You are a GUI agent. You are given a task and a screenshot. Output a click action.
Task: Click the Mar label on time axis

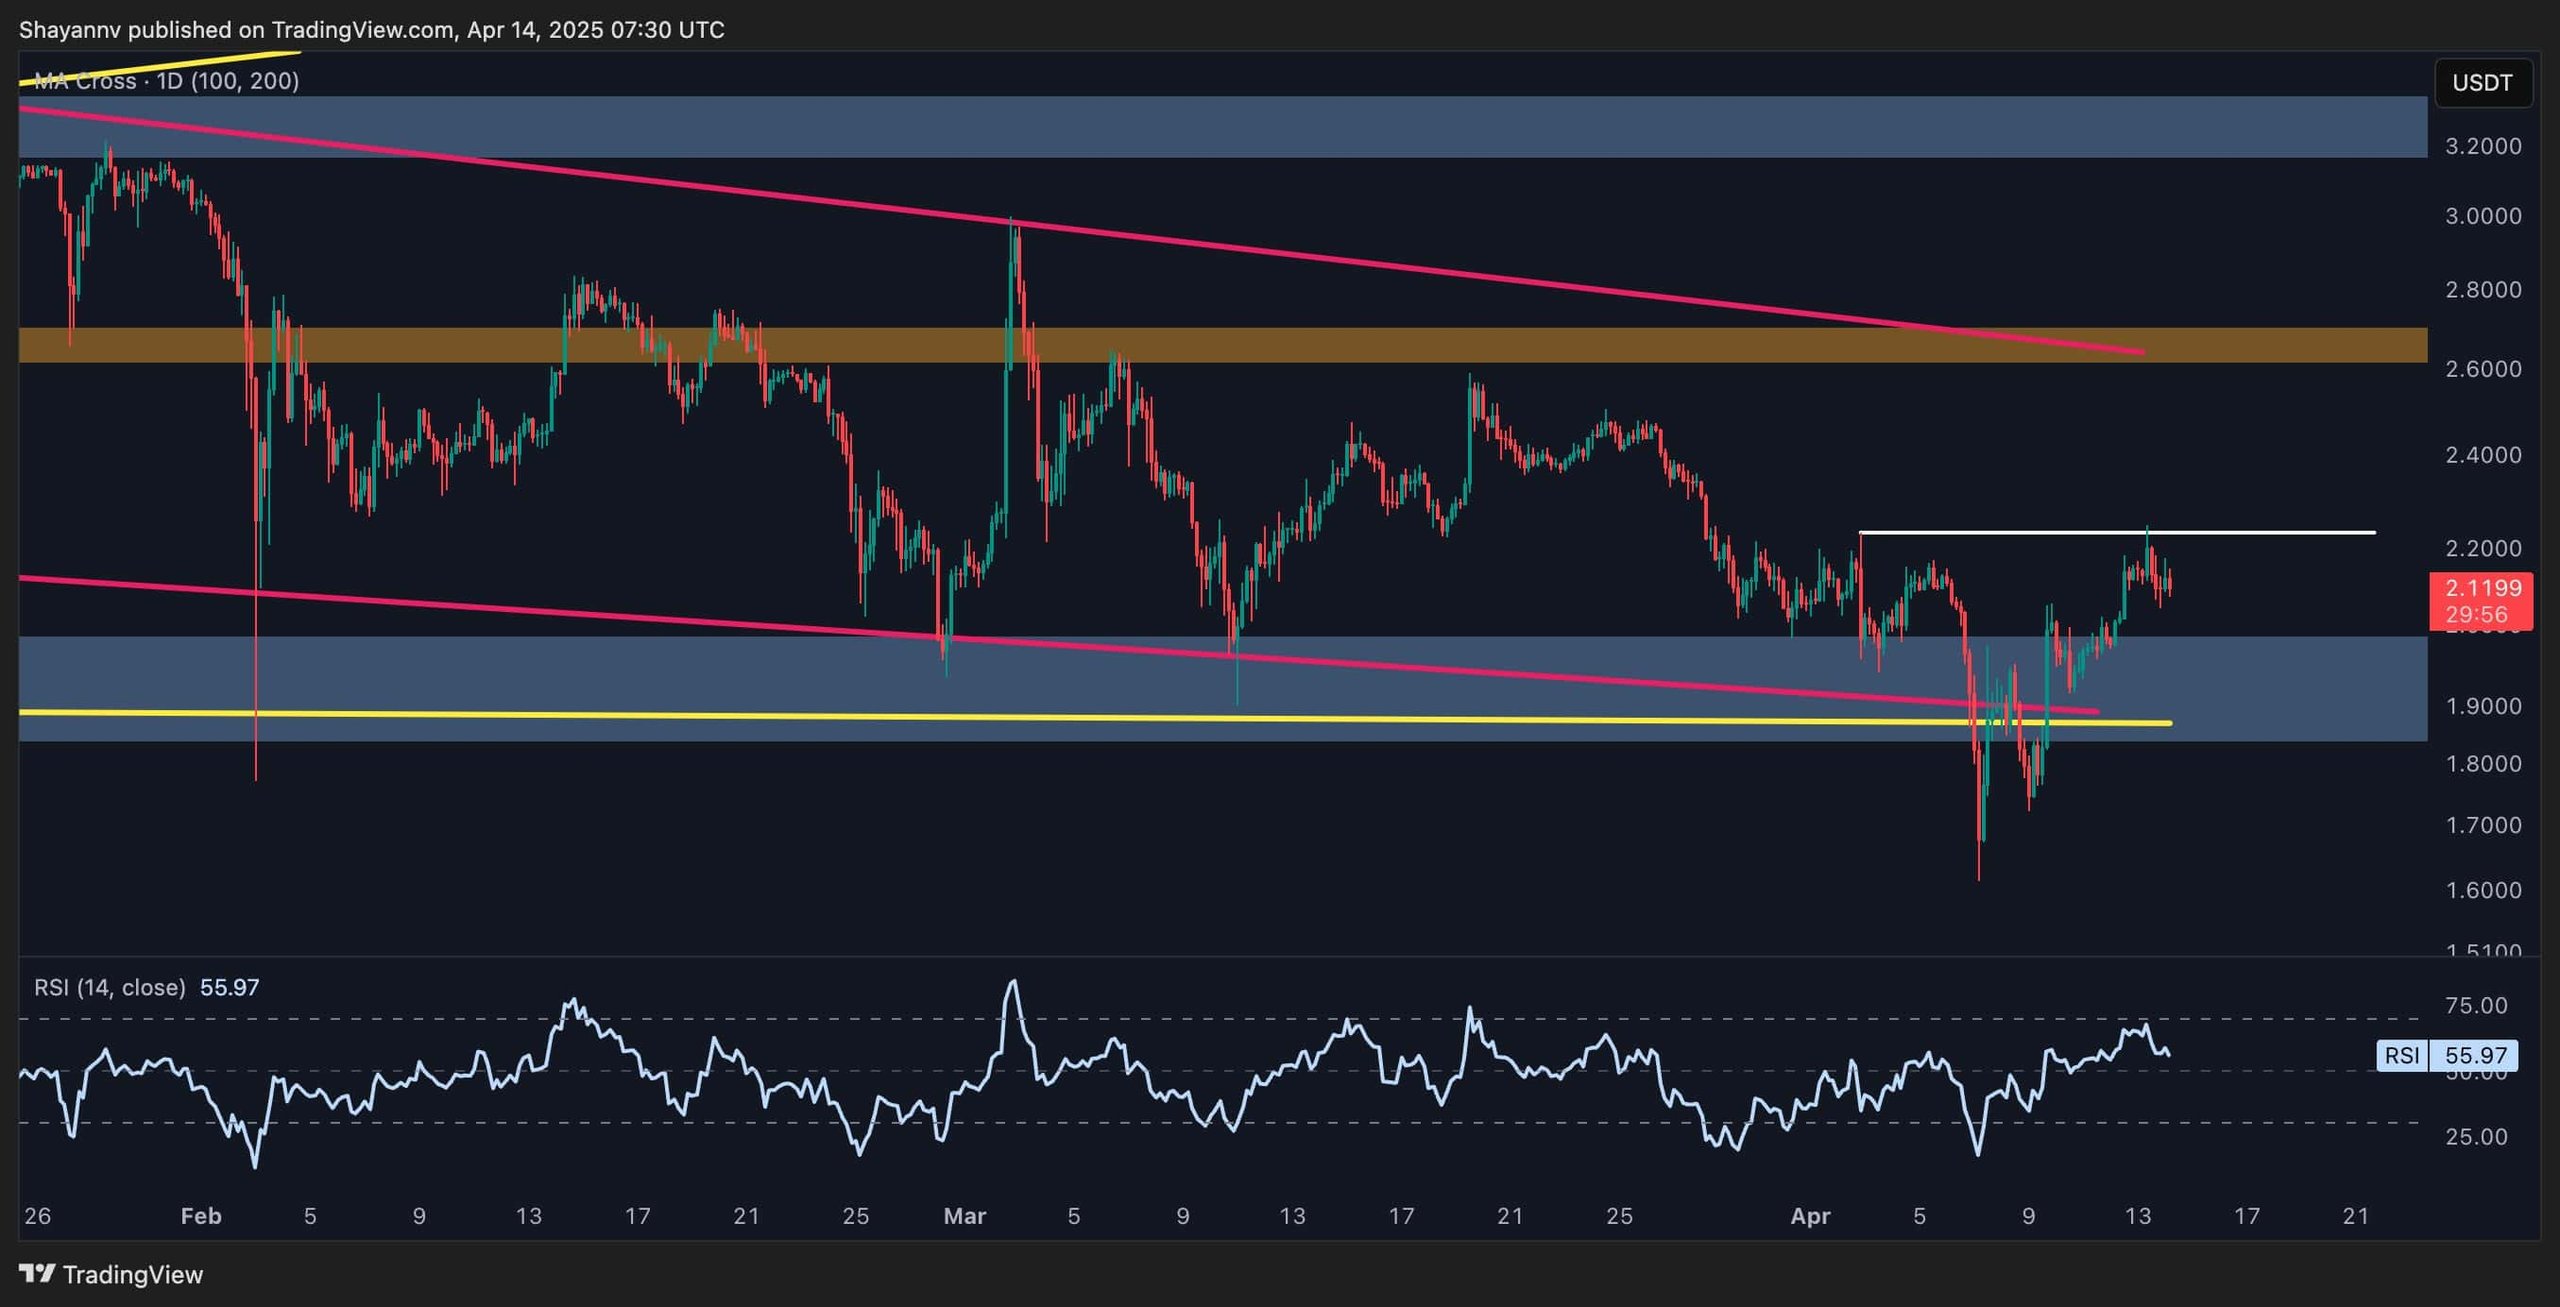pyautogui.click(x=964, y=1216)
